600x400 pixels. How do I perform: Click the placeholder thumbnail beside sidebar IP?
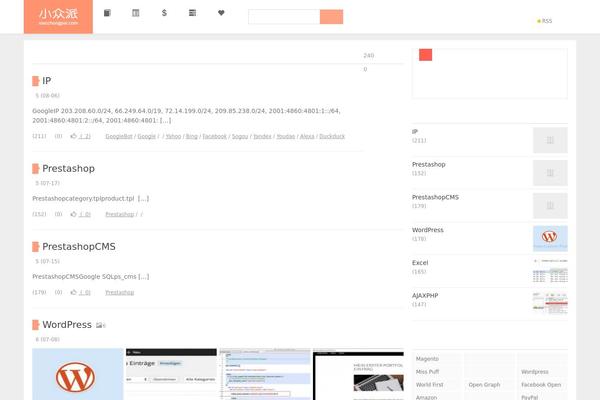tap(550, 140)
